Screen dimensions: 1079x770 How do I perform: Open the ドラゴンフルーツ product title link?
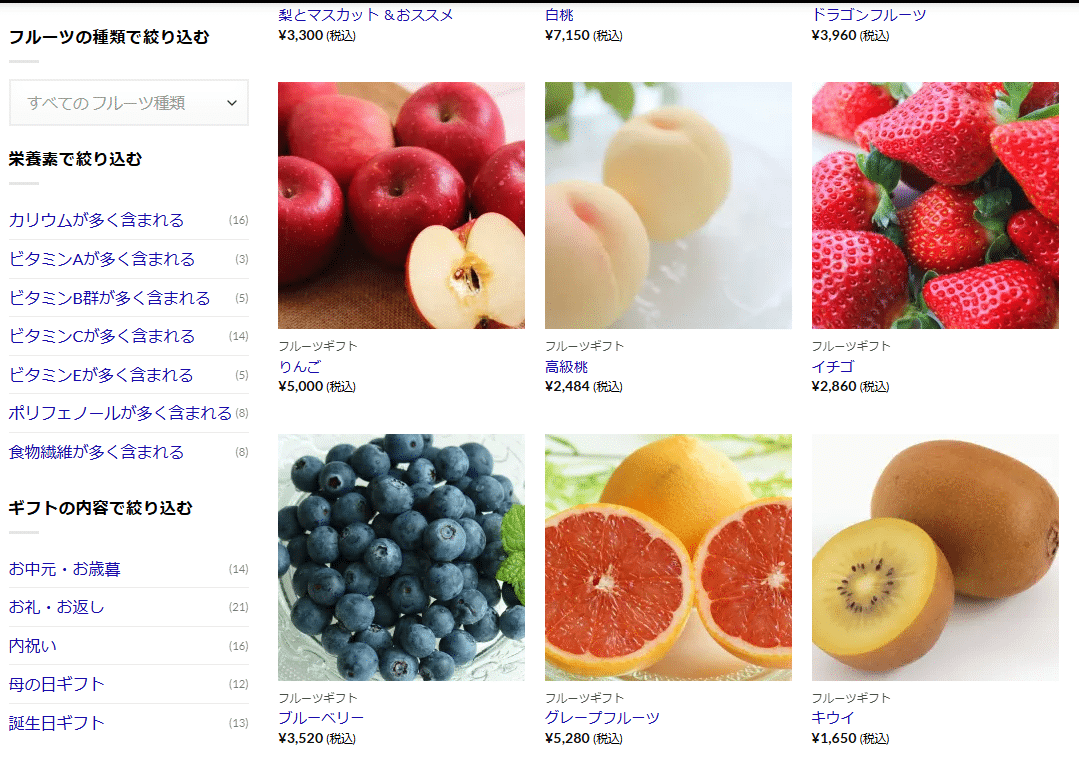869,15
